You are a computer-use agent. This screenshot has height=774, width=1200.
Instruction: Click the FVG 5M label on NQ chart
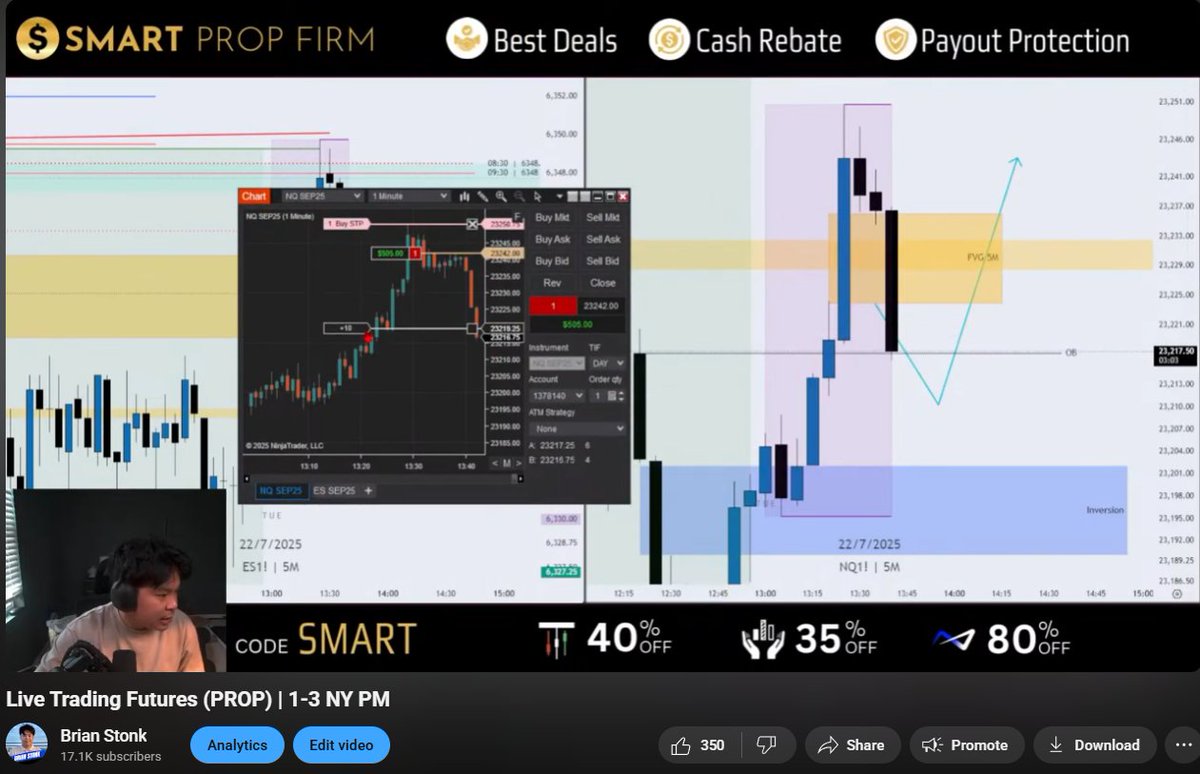point(982,257)
